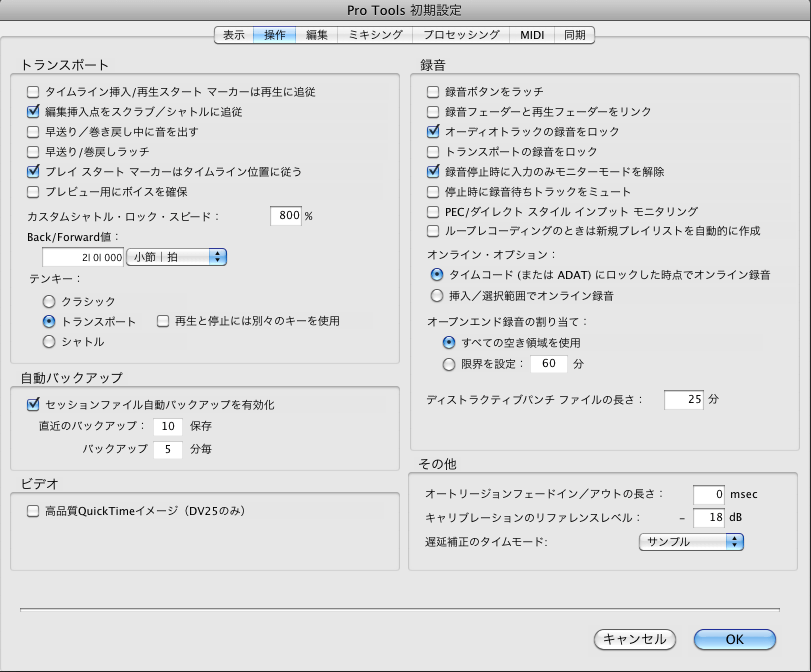Choose すべての空き領域を使用 radio button
This screenshot has height=672, width=811.
[x=449, y=342]
